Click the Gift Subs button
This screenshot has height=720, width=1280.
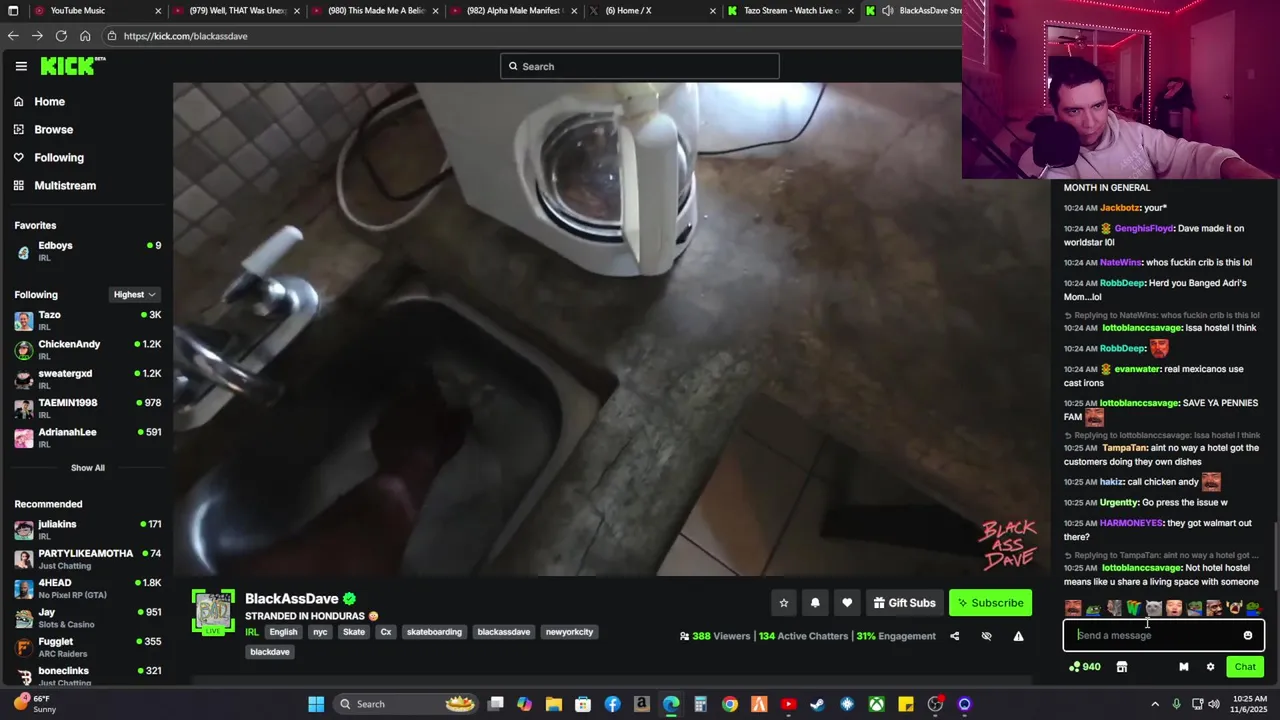[x=904, y=603]
